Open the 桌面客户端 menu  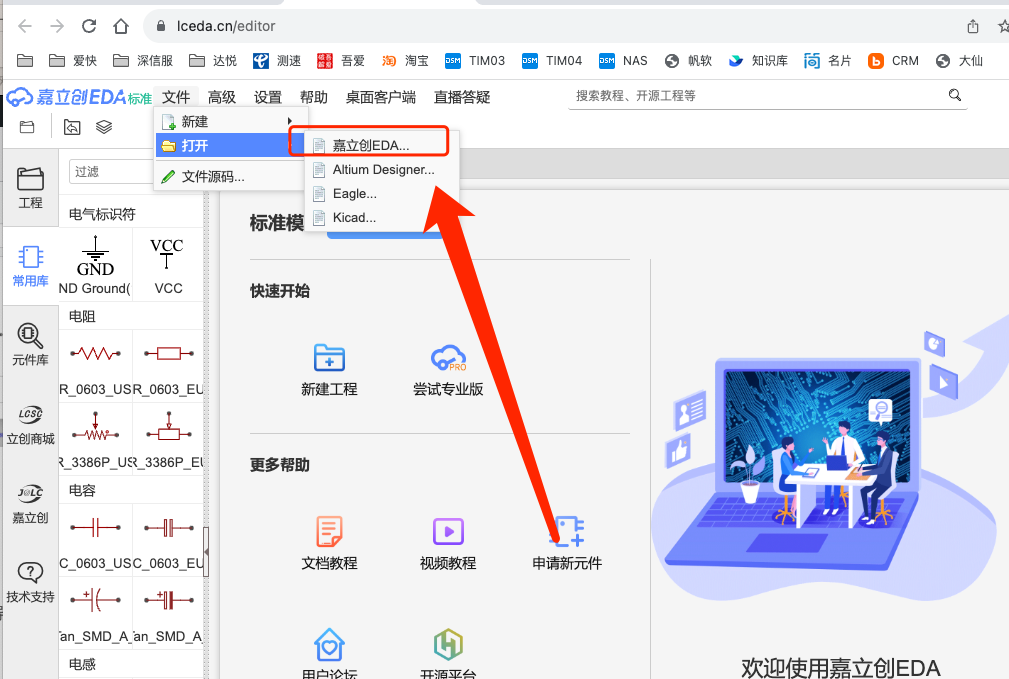[x=381, y=97]
